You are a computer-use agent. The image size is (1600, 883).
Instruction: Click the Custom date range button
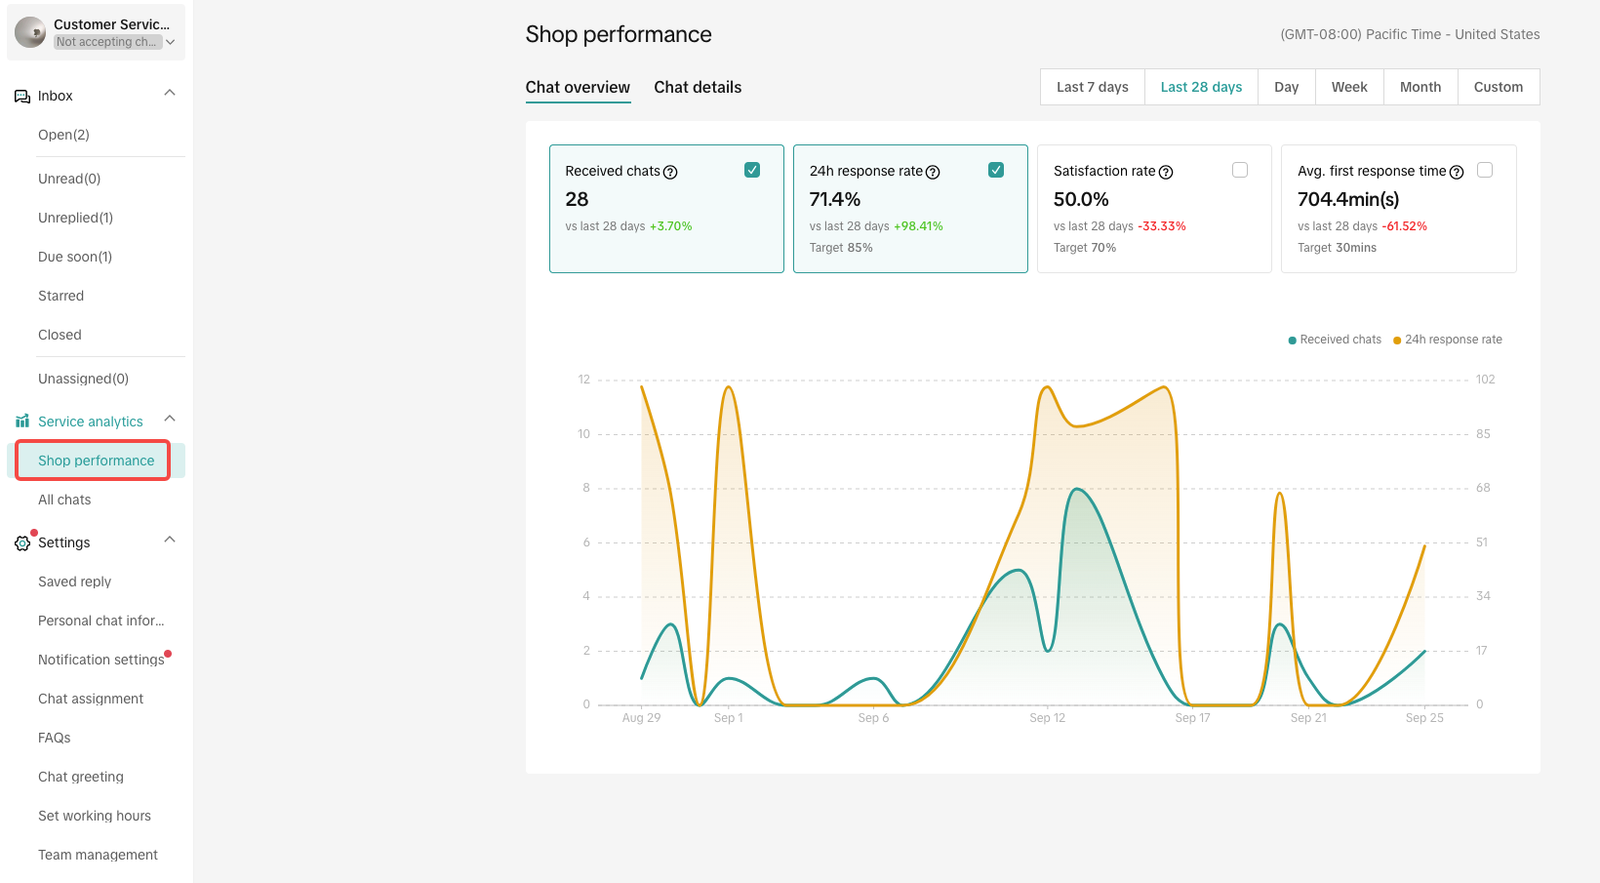pos(1498,87)
